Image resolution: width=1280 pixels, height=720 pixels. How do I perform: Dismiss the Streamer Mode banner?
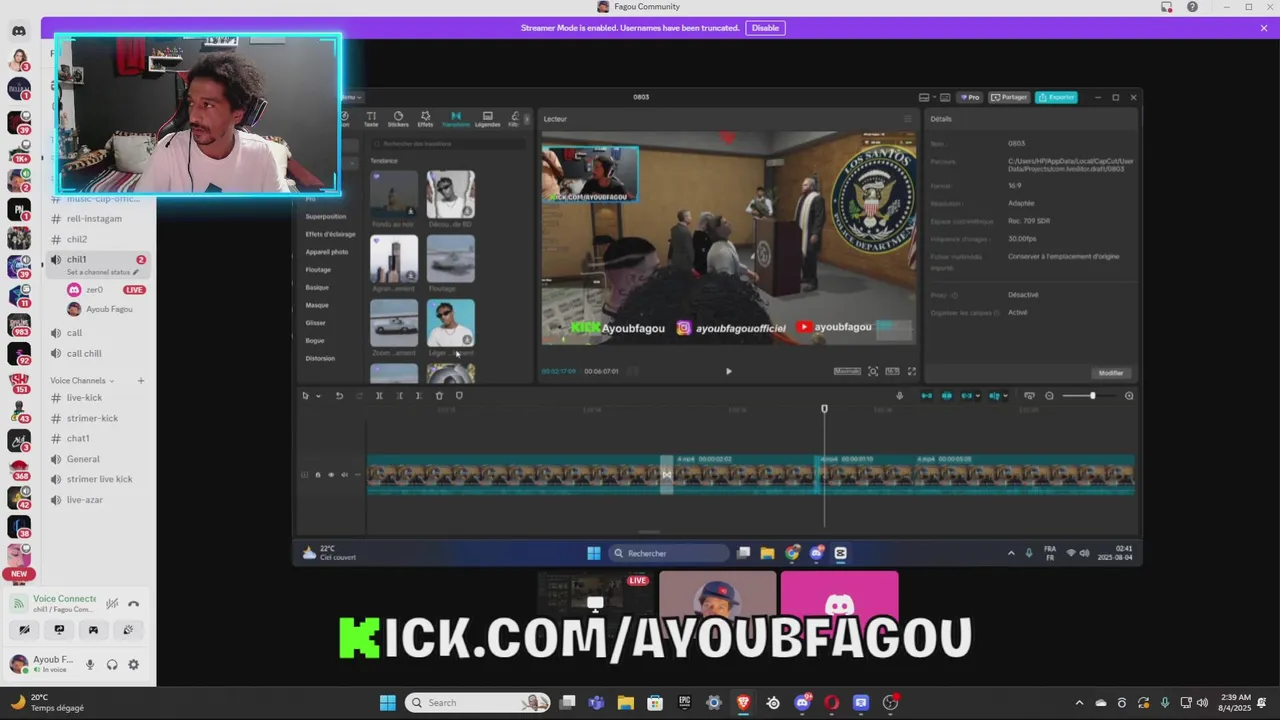click(1264, 28)
